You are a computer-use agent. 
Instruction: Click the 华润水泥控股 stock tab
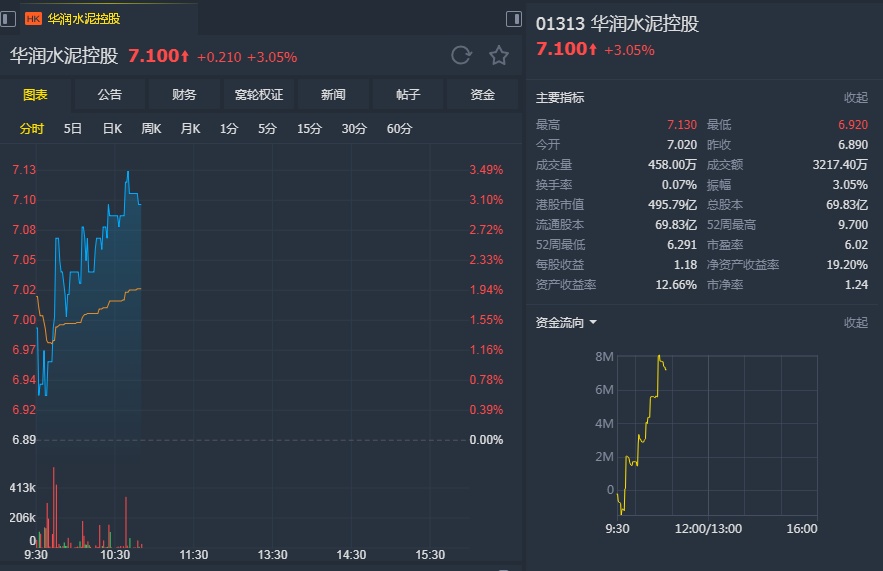point(84,18)
